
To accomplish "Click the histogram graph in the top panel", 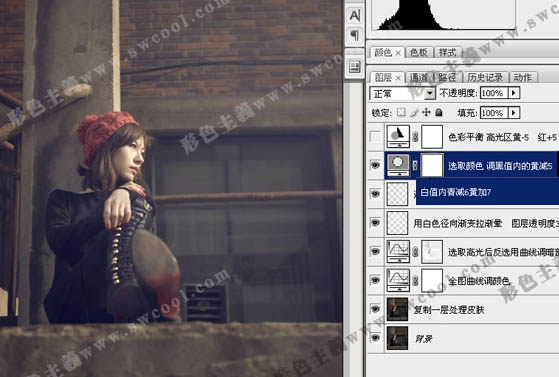I will point(443,15).
